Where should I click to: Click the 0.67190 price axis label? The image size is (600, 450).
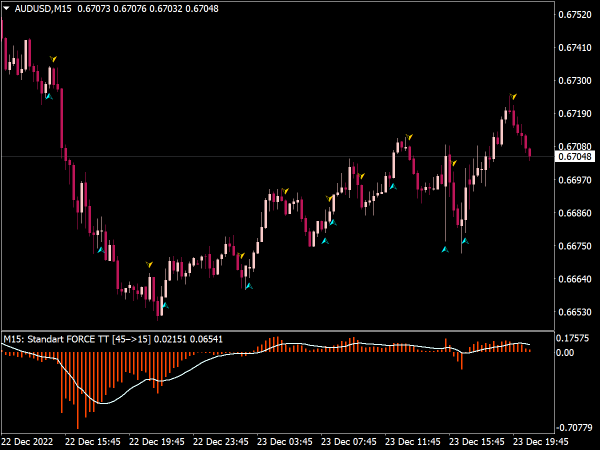click(x=574, y=114)
